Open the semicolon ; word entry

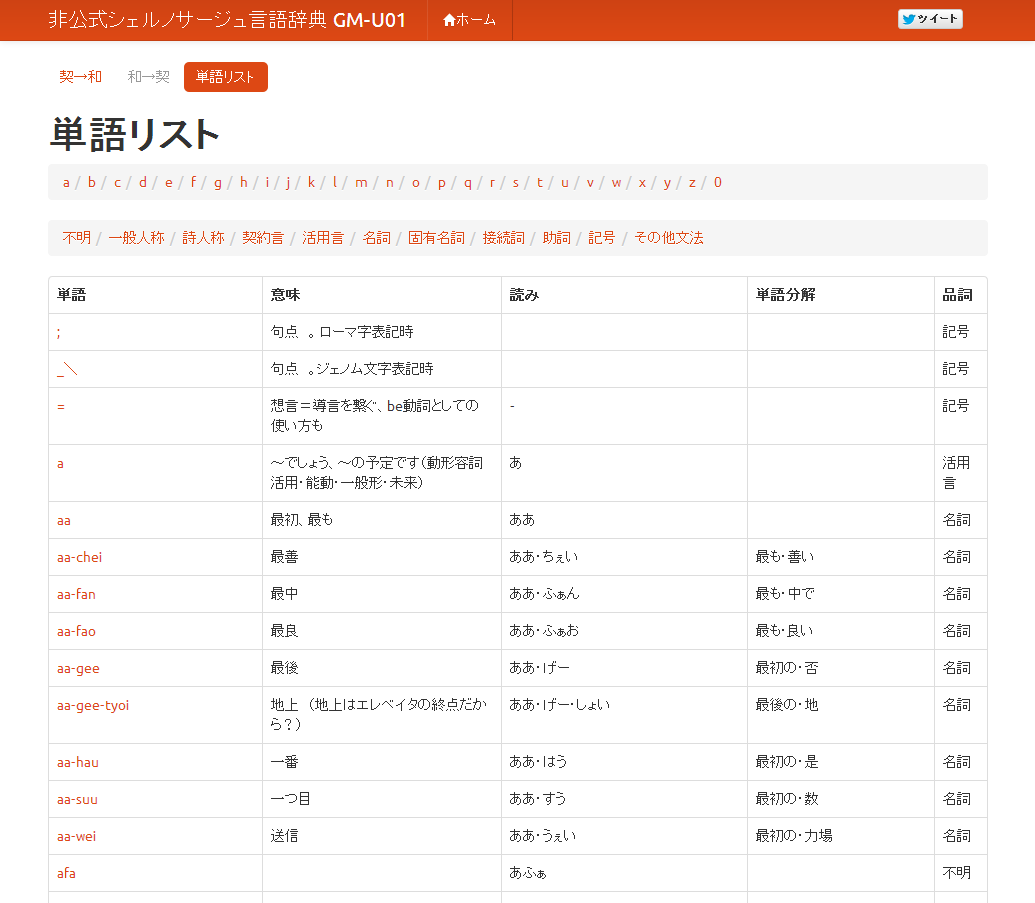point(59,333)
